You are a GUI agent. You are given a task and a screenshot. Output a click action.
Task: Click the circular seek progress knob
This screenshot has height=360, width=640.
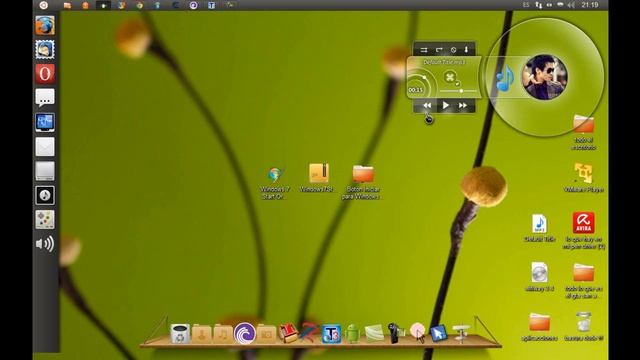point(424,77)
